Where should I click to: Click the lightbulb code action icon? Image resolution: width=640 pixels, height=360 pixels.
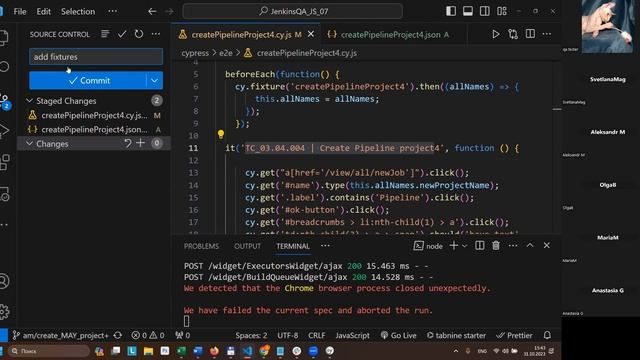220,134
